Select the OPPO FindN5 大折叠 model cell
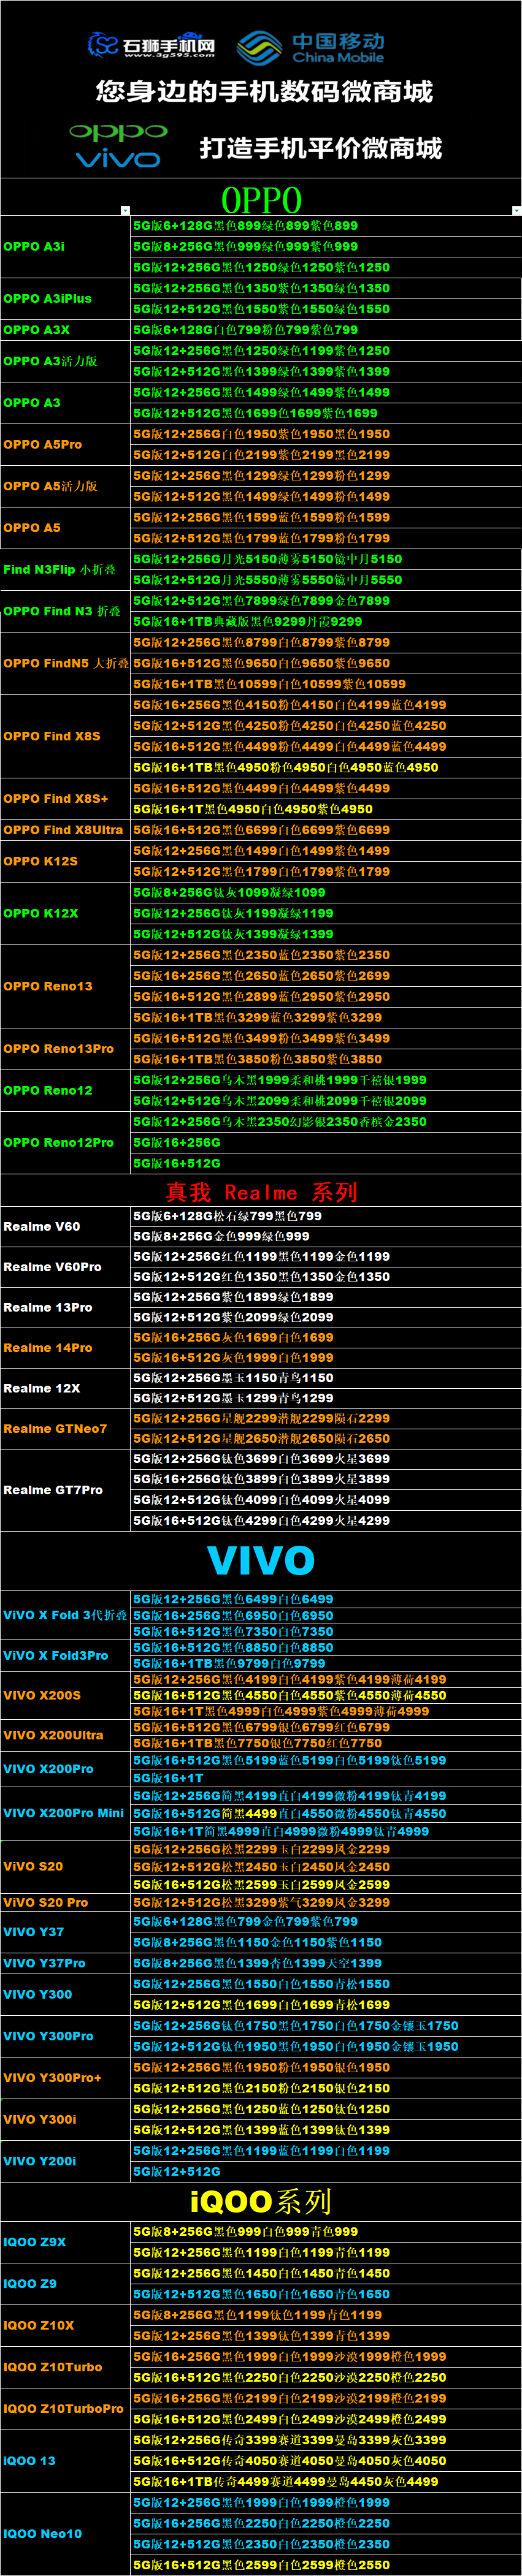This screenshot has width=522, height=2576. click(x=66, y=663)
